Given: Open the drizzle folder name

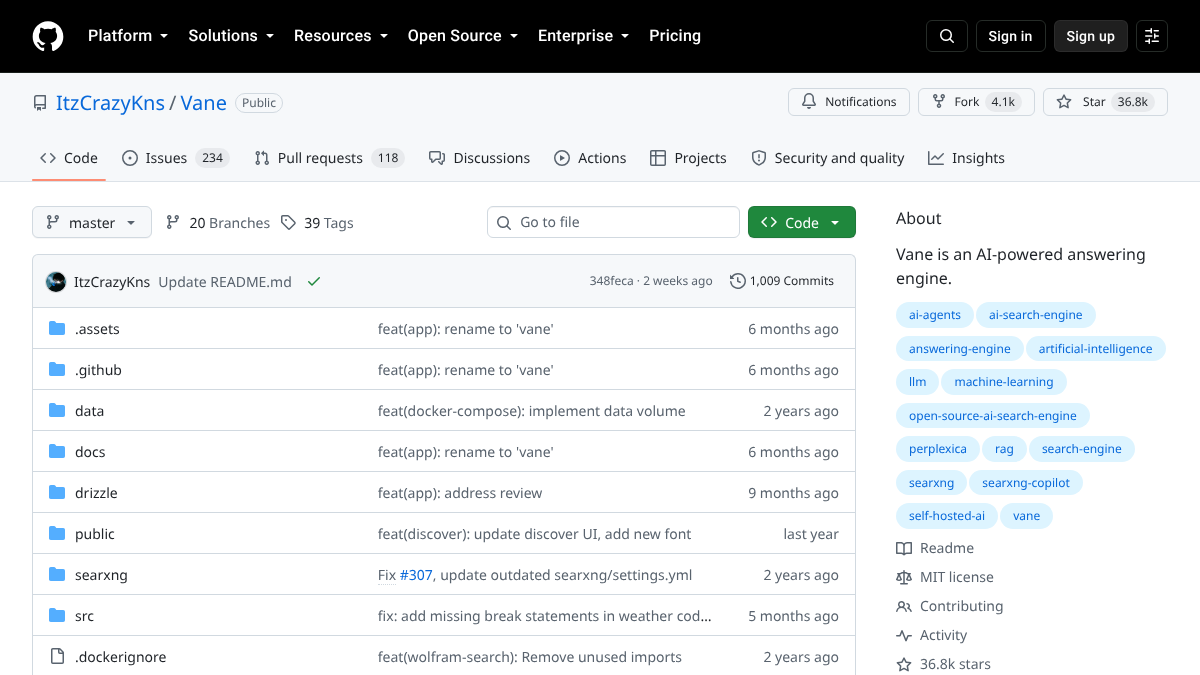Looking at the screenshot, I should coord(96,493).
